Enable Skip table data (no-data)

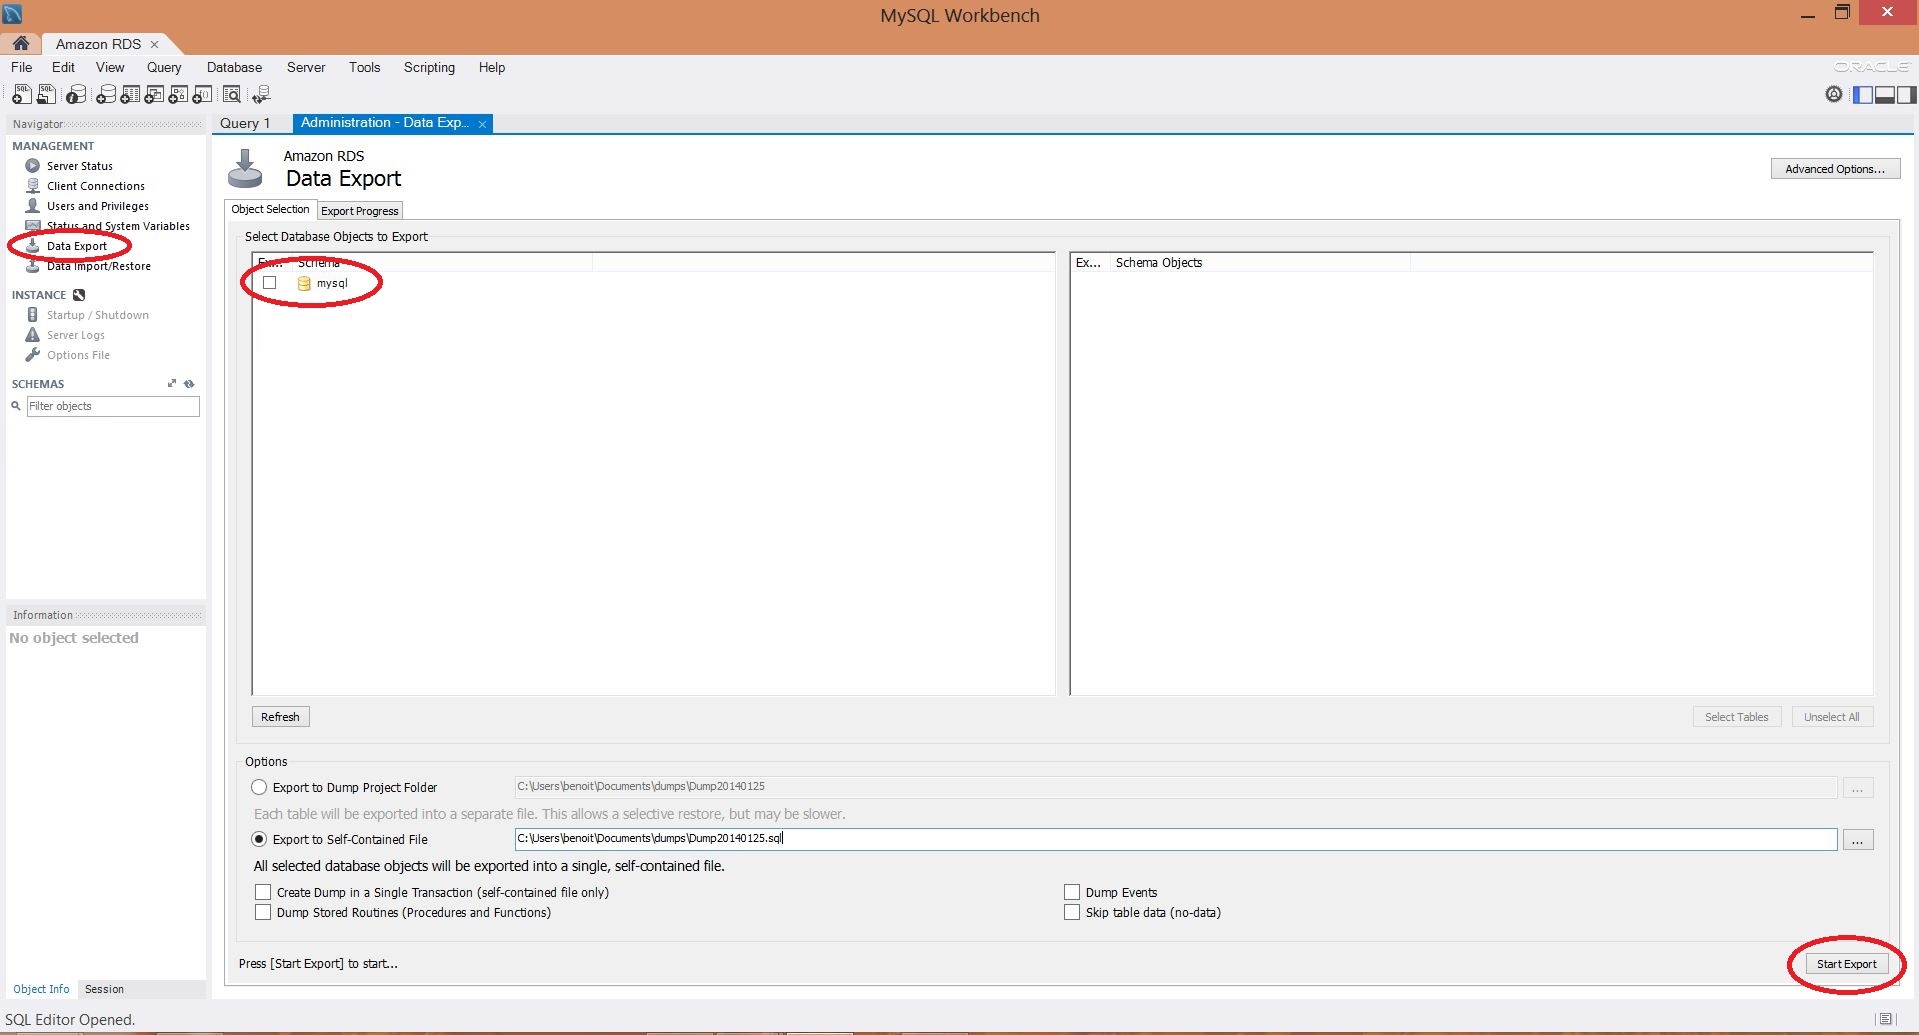tap(1072, 912)
